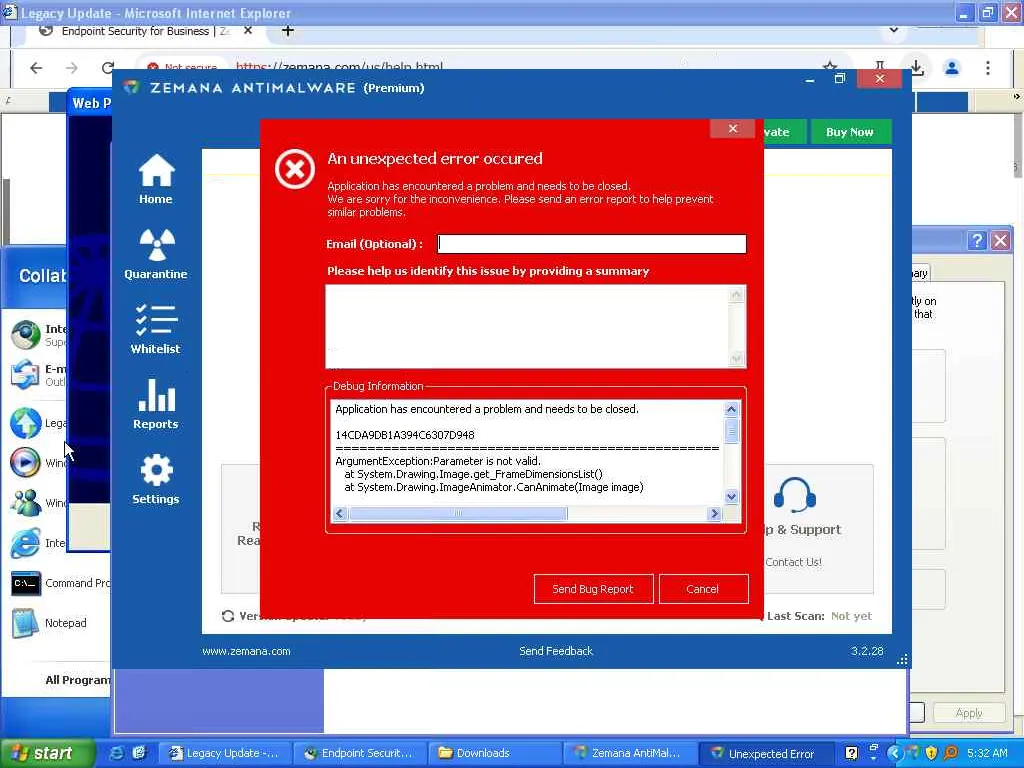Open the Home section in Zemana sidebar

[x=155, y=180]
